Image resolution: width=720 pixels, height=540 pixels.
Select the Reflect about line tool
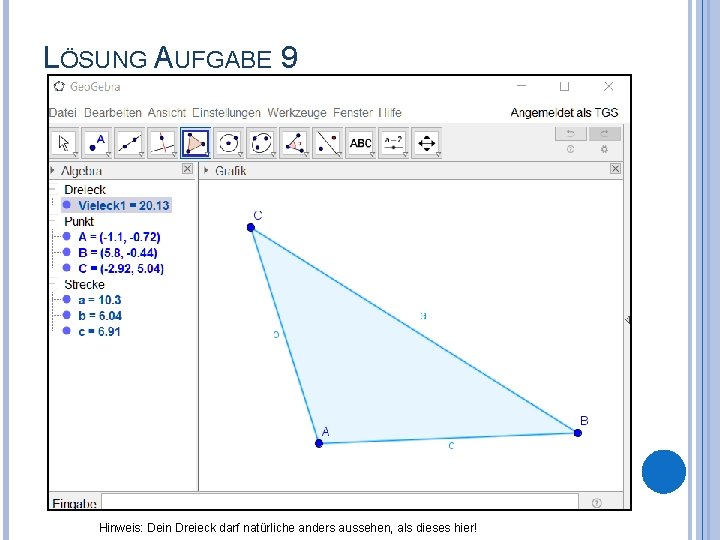point(328,143)
